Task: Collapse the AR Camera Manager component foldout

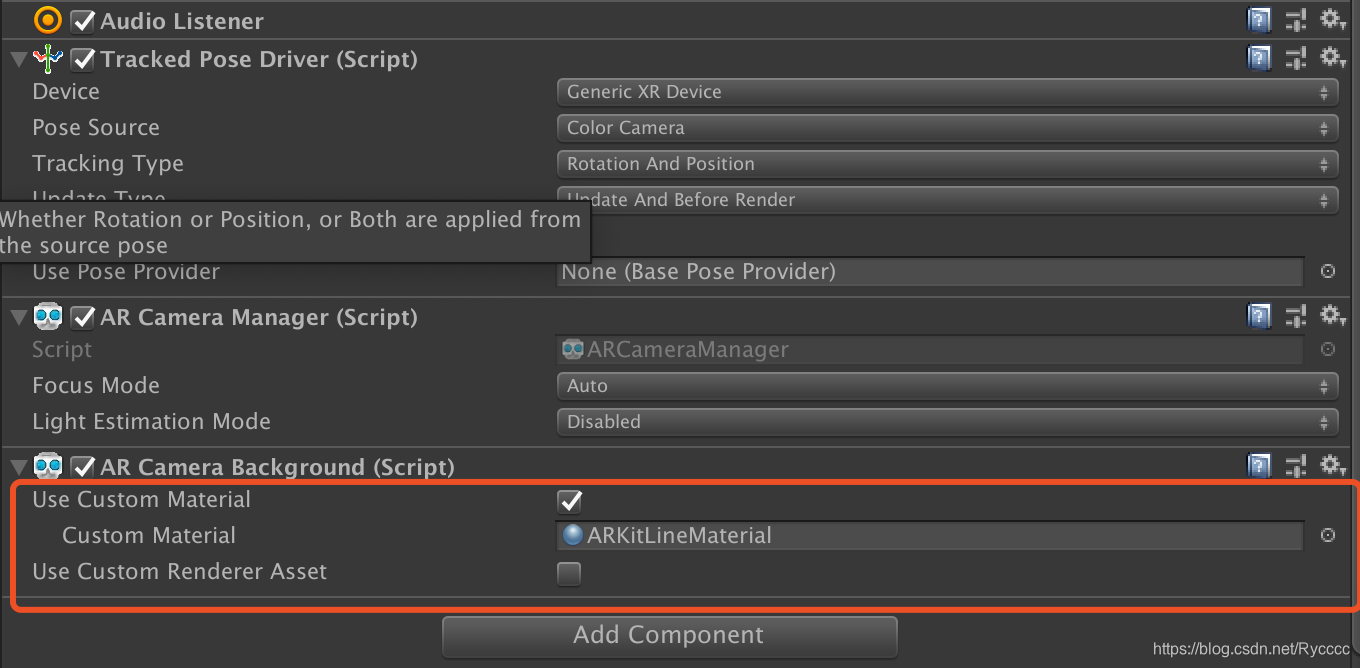Action: pyautogui.click(x=18, y=317)
